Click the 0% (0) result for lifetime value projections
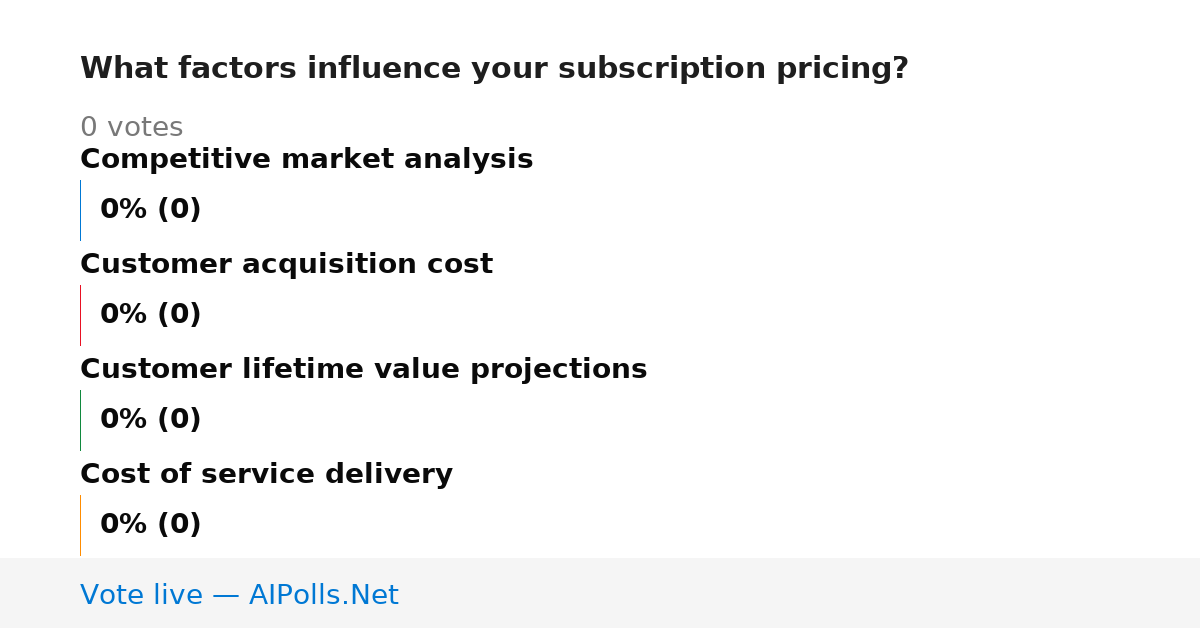 pyautogui.click(x=151, y=420)
